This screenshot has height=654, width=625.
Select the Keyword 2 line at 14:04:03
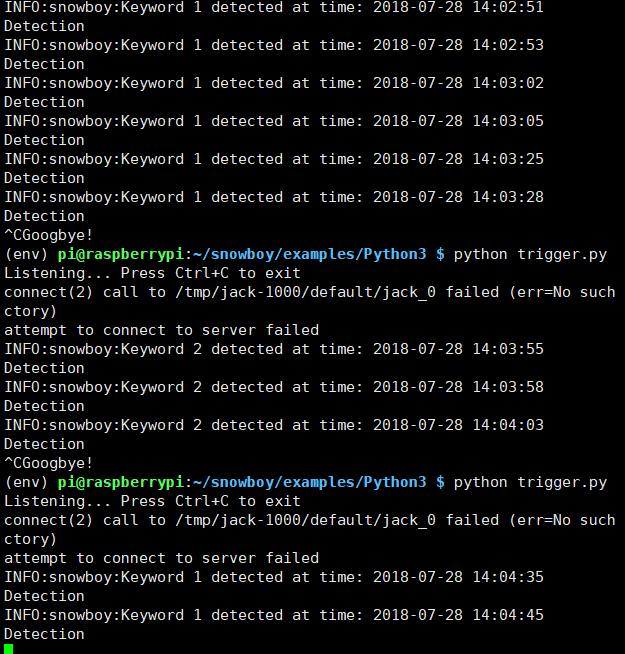(x=274, y=425)
